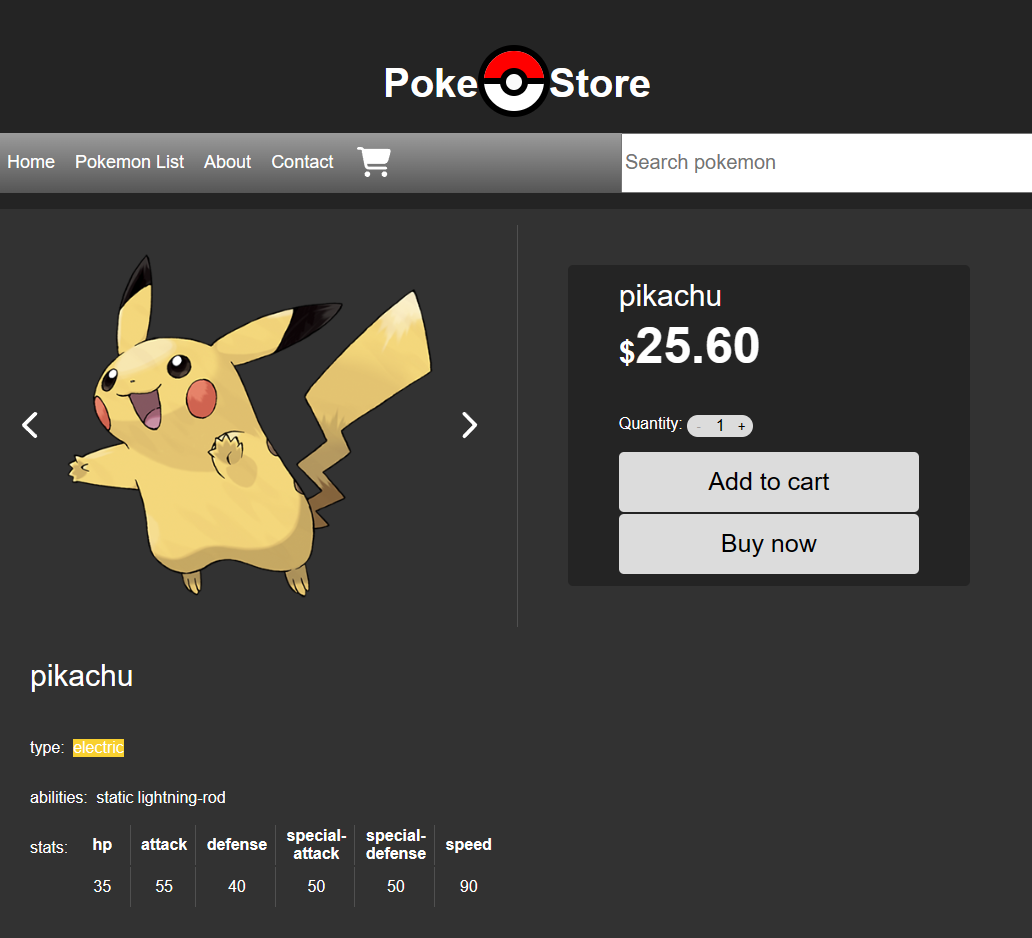Screen dimensions: 1032x938
Task: Focus the Search pokemon field
Action: click(827, 163)
